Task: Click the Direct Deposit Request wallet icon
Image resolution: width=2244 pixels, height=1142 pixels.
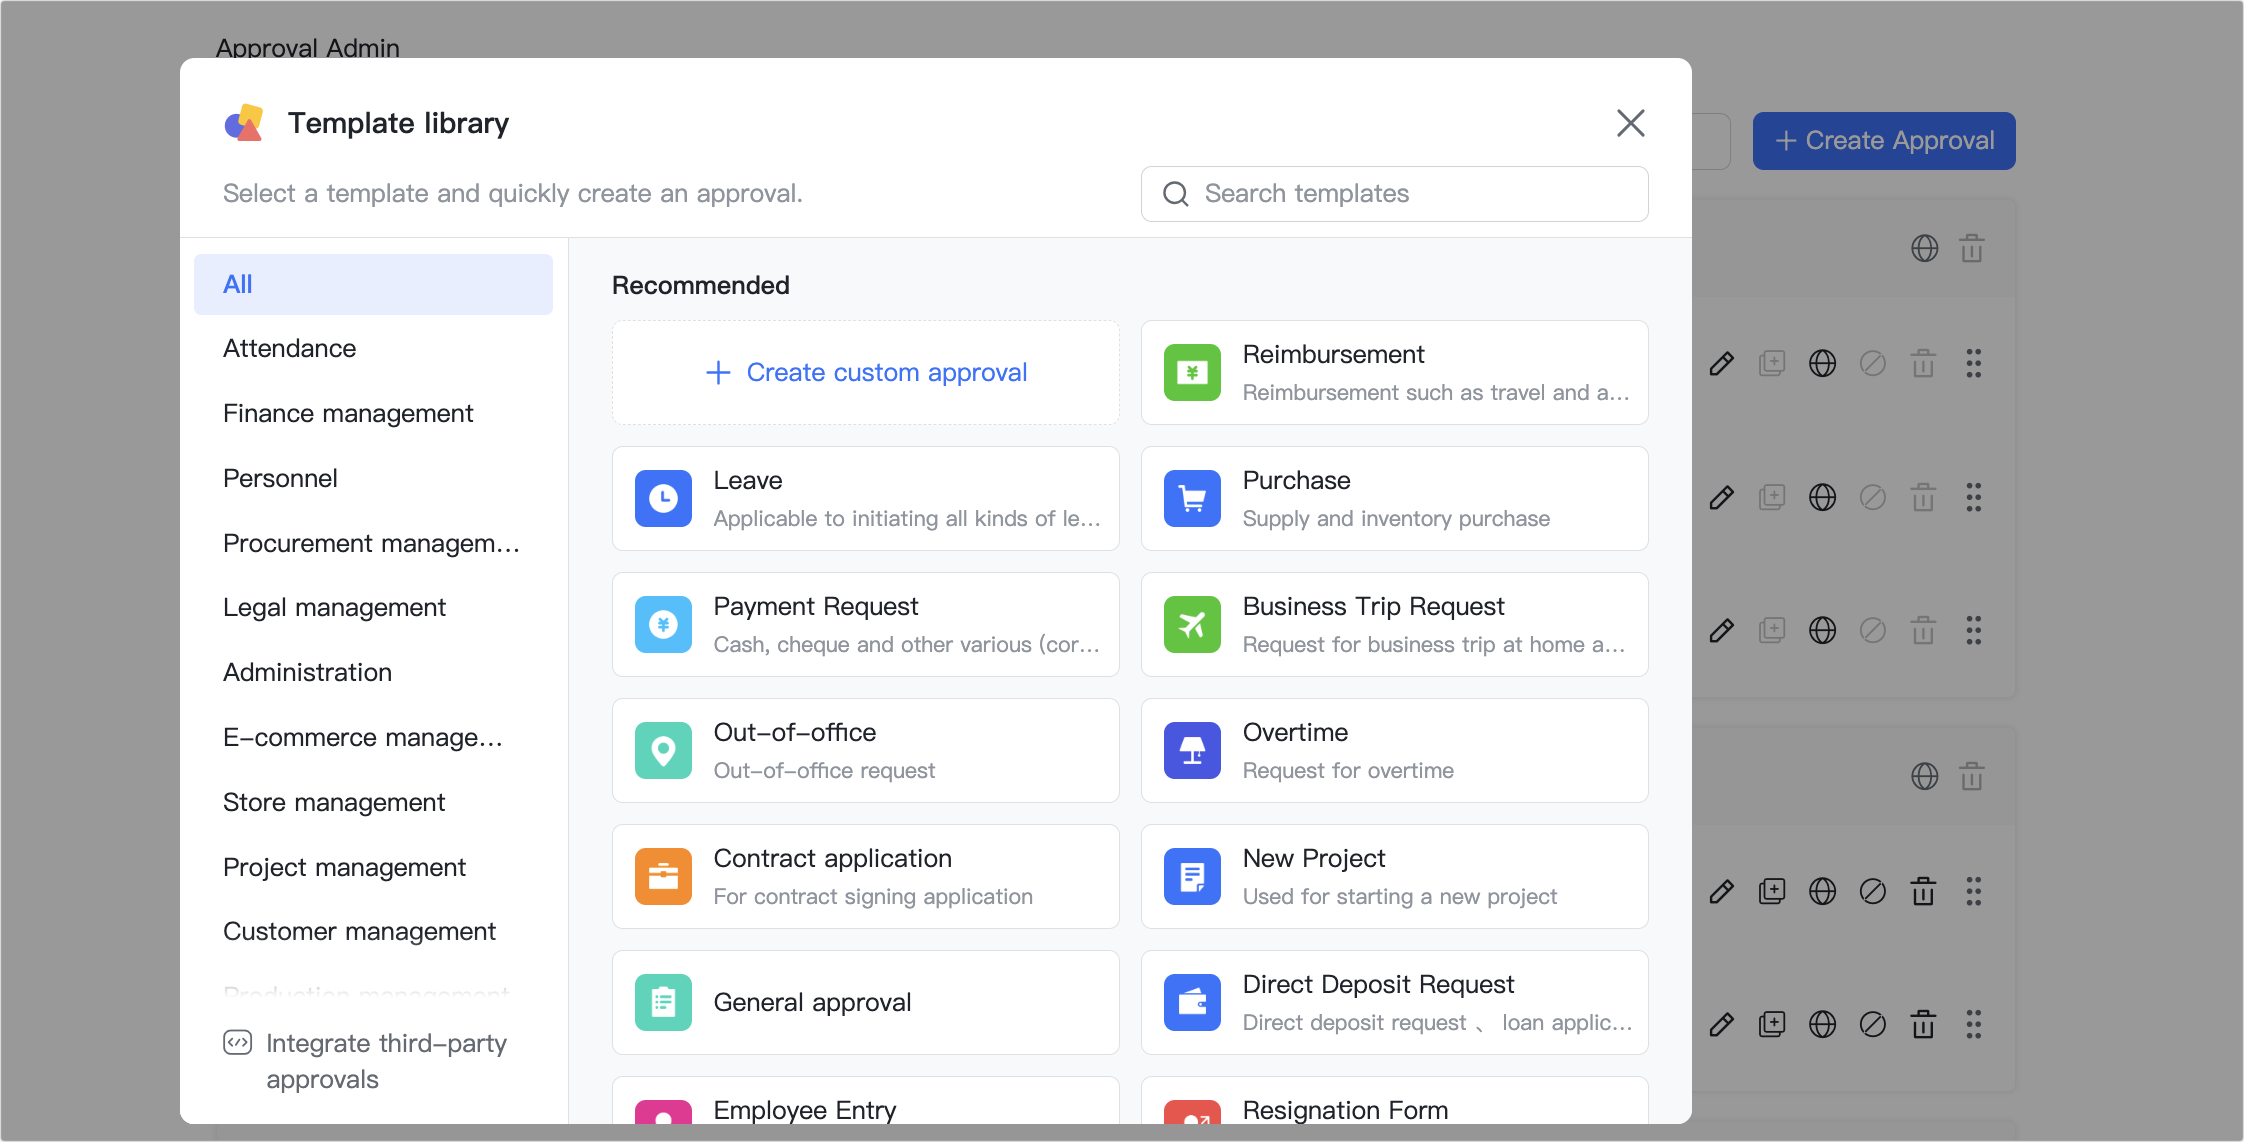Action: point(1191,1002)
